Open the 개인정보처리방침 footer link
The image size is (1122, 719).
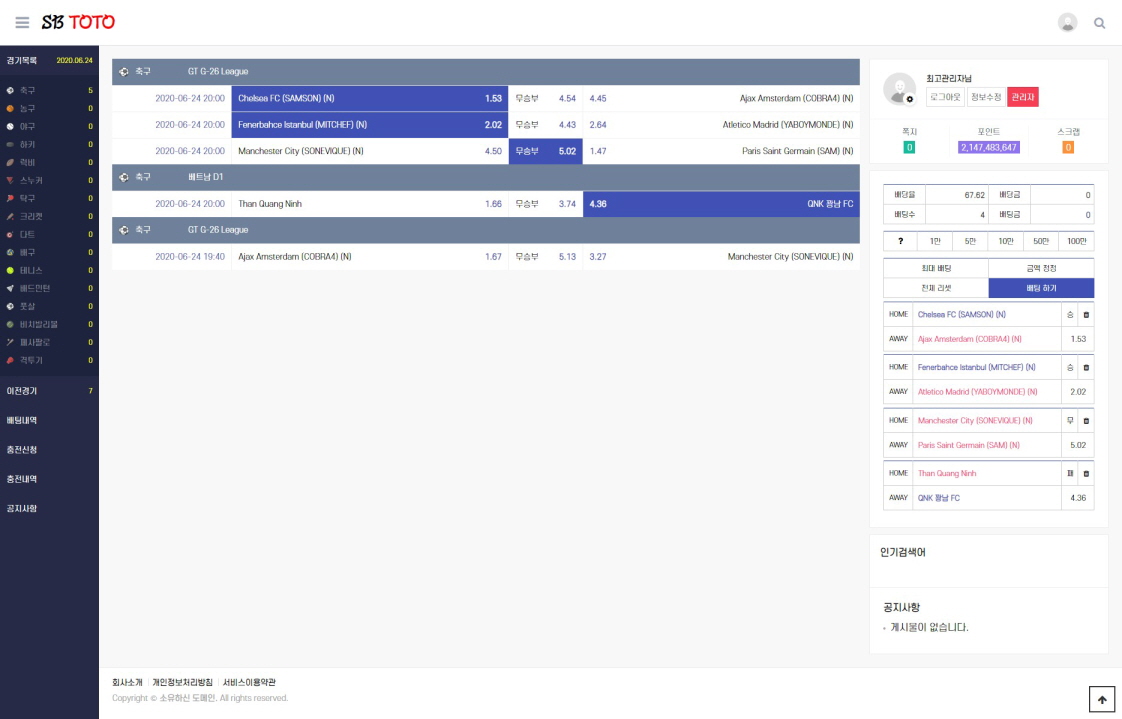click(x=182, y=683)
